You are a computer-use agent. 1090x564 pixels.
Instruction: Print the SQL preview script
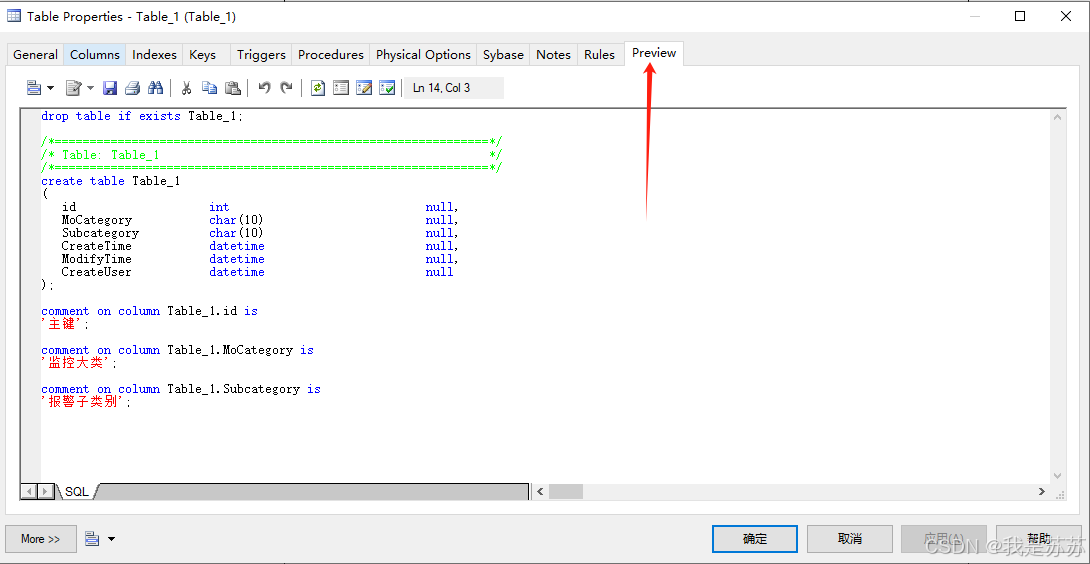coord(132,88)
